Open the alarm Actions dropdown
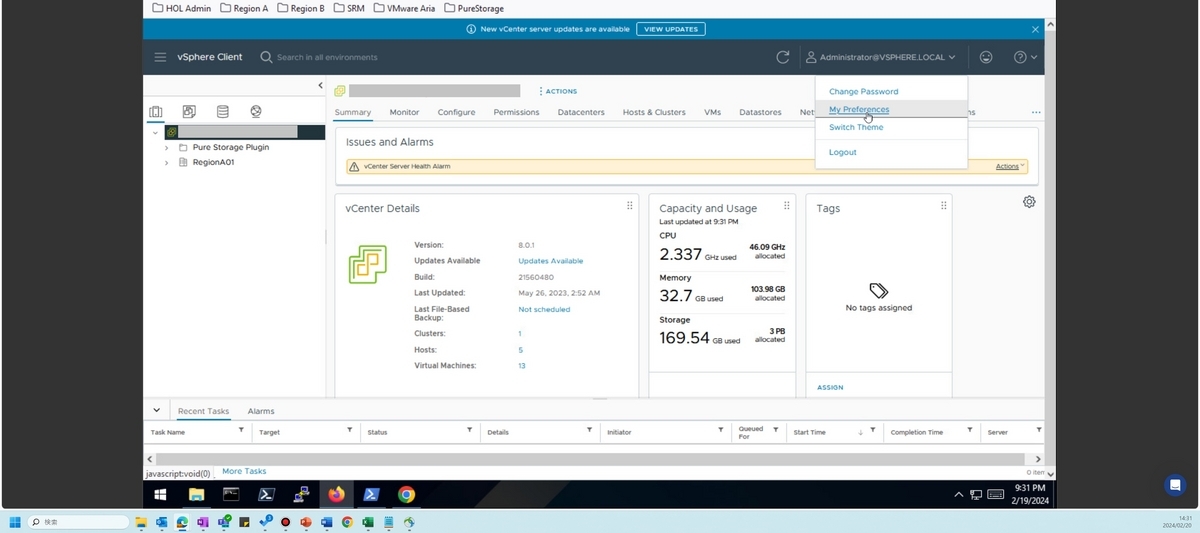The image size is (1200, 533). coord(1011,167)
